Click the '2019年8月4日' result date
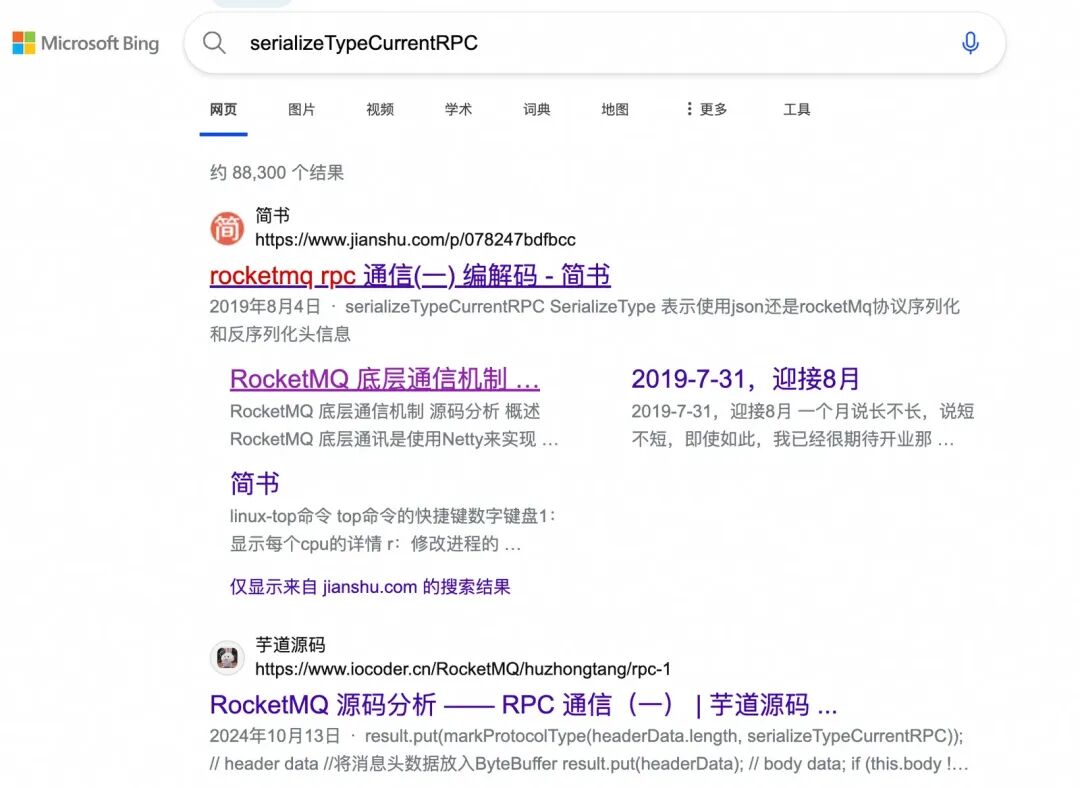The width and height of the screenshot is (1080, 788). click(265, 307)
